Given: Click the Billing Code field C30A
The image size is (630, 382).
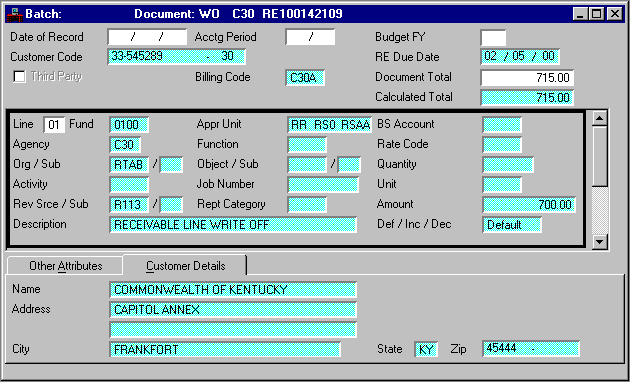Looking at the screenshot, I should tap(305, 78).
